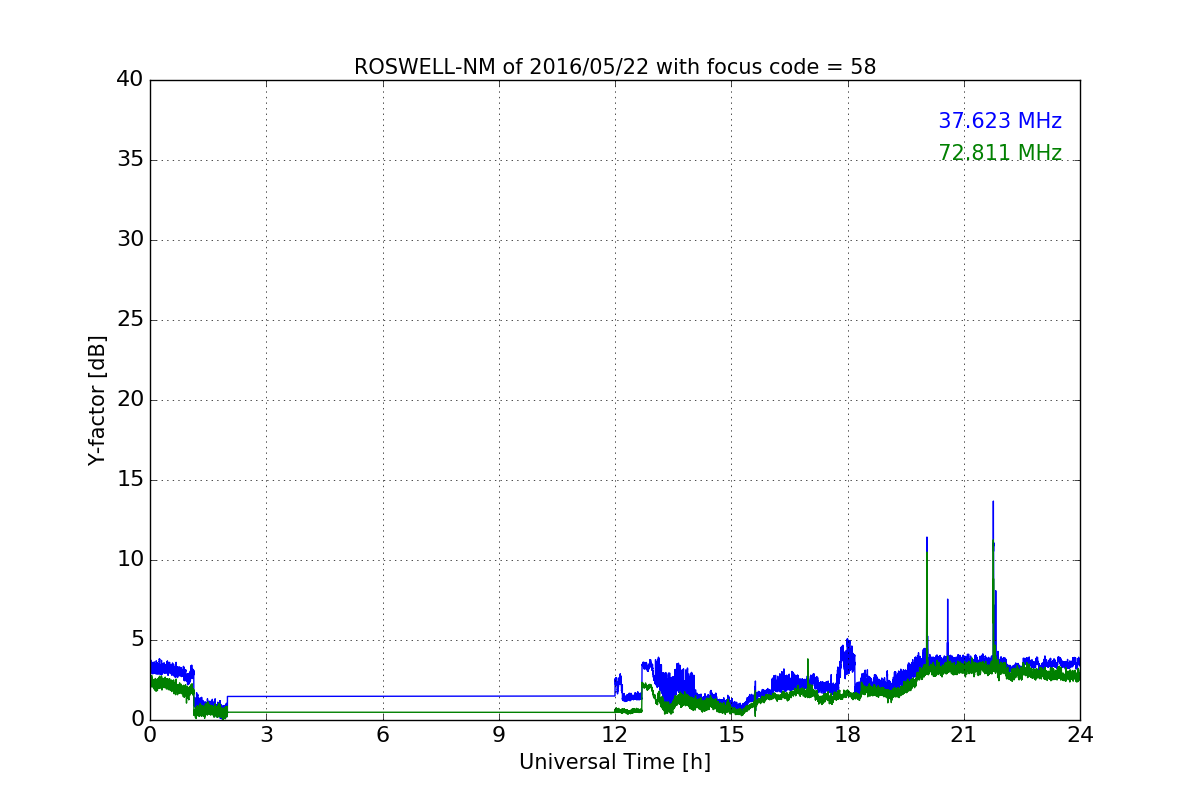Viewport: 1200px width, 800px height.
Task: Click the y-axis tick label 30
Action: [130, 240]
